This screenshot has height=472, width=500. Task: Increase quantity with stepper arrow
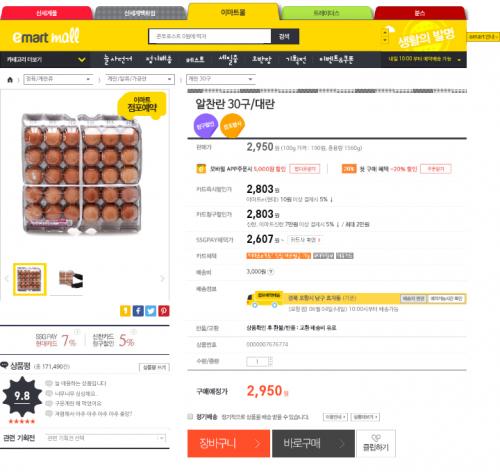click(270, 359)
